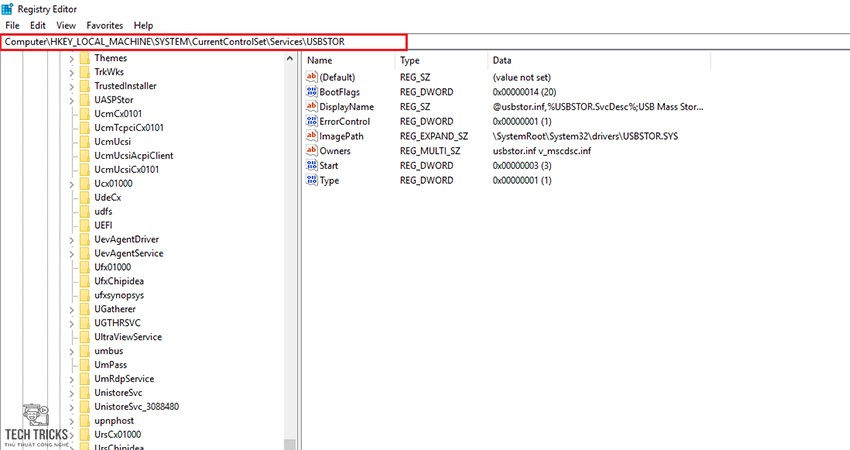Expand the Ucx01000 key
The width and height of the screenshot is (850, 450).
tap(72, 184)
